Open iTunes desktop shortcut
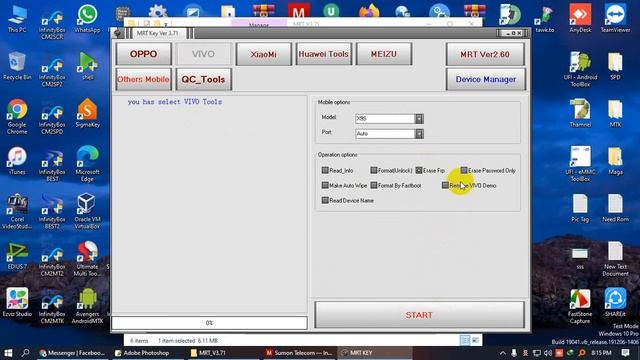640x360 pixels. [x=17, y=161]
